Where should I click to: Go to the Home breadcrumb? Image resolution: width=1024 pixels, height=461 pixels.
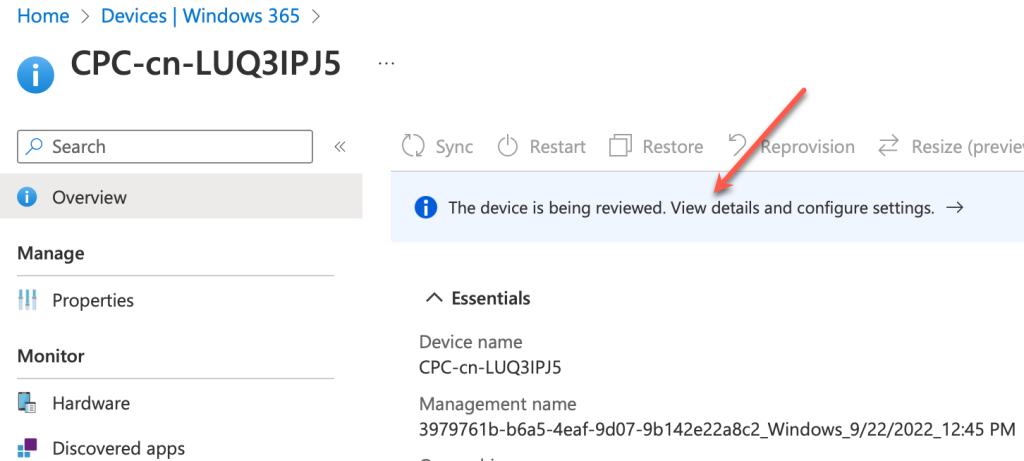(x=43, y=16)
